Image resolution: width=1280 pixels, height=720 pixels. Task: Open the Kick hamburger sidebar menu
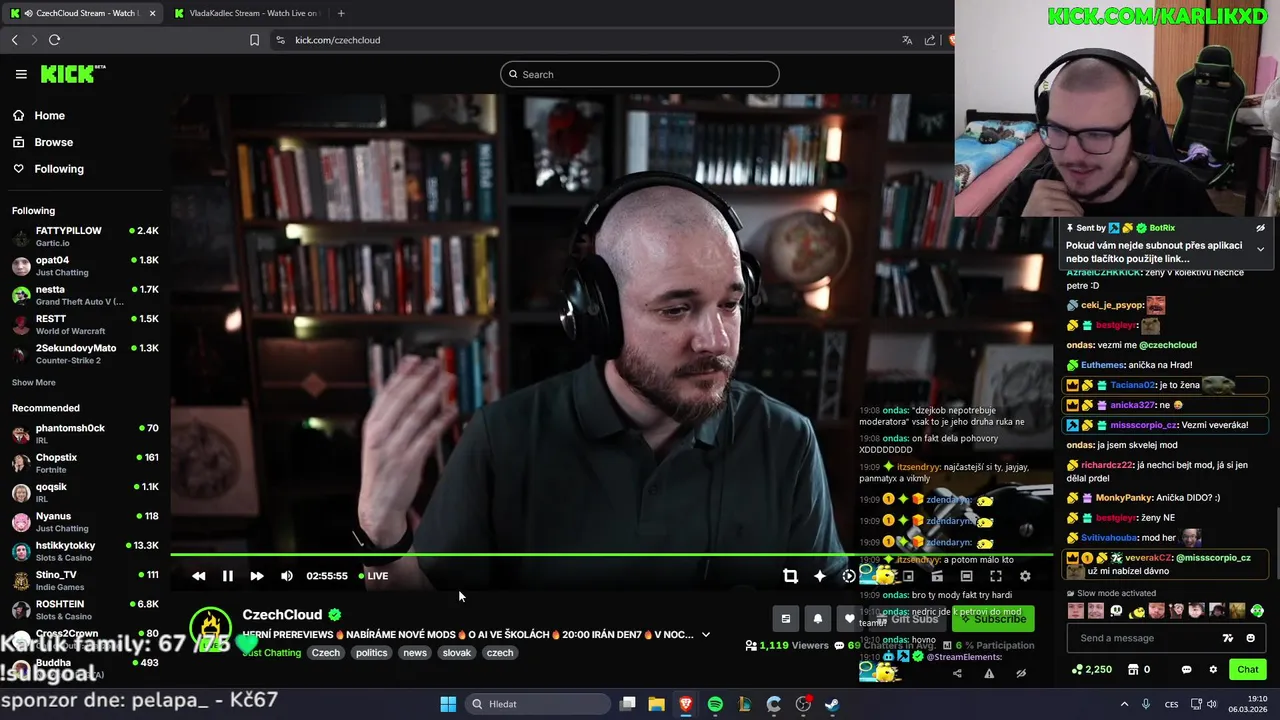click(21, 74)
